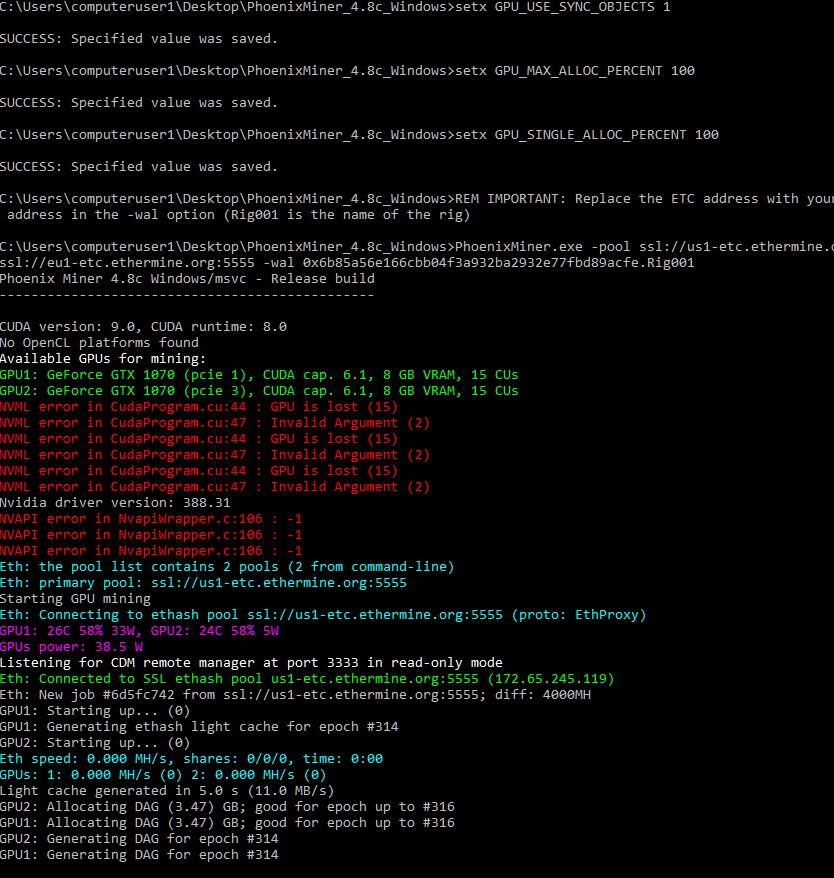Click the 'GPU2: Starting up... (0)' line
Viewport: 834px width, 878px height.
[x=95, y=742]
